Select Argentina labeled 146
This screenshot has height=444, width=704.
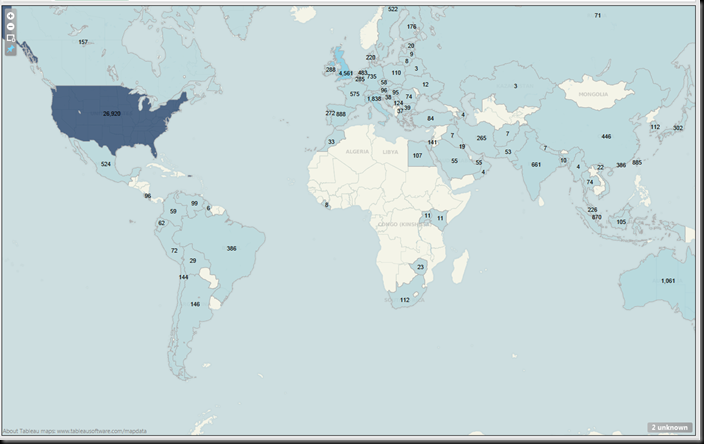coord(195,304)
